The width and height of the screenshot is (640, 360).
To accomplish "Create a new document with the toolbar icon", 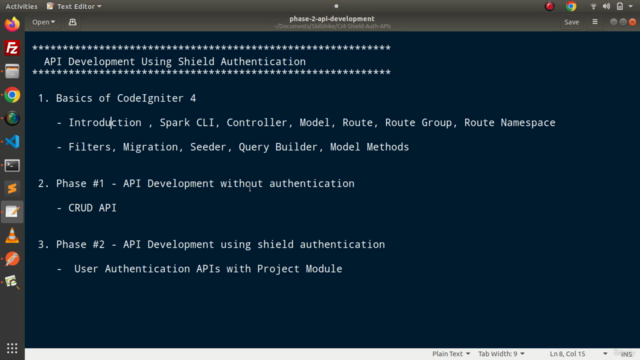I will [72, 22].
